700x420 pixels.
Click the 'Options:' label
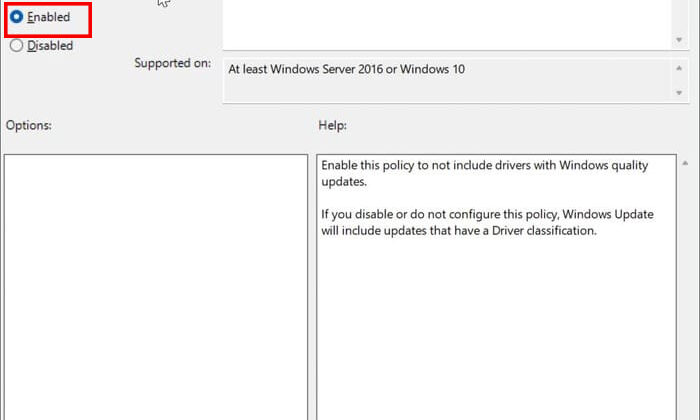[x=28, y=125]
